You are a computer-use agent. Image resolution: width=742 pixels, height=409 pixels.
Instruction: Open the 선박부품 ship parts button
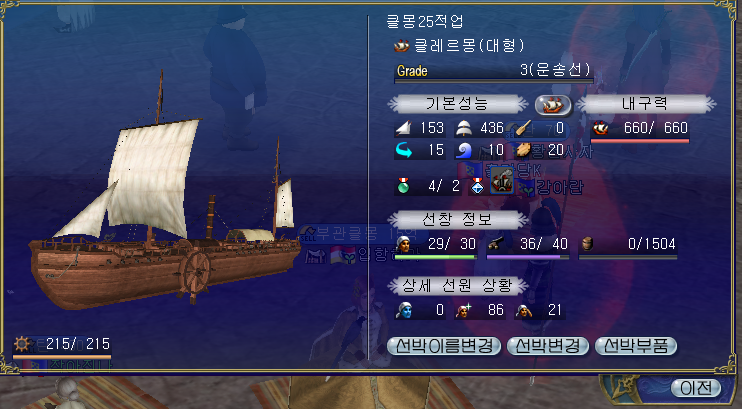636,346
